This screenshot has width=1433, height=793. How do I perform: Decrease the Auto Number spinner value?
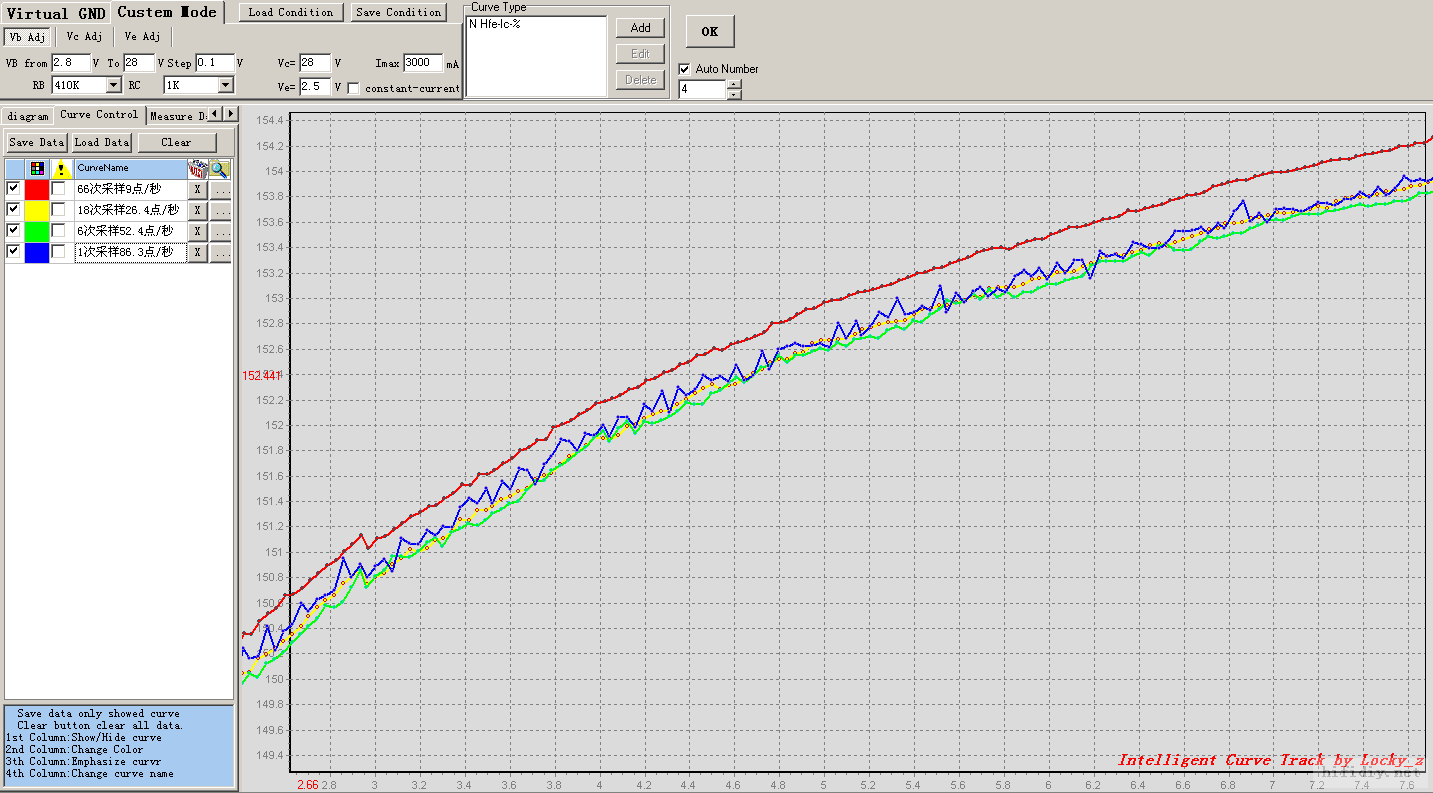click(x=734, y=94)
